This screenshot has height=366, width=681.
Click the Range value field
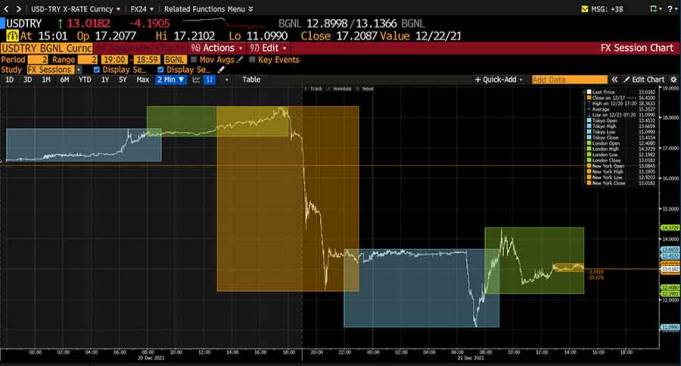[x=87, y=60]
